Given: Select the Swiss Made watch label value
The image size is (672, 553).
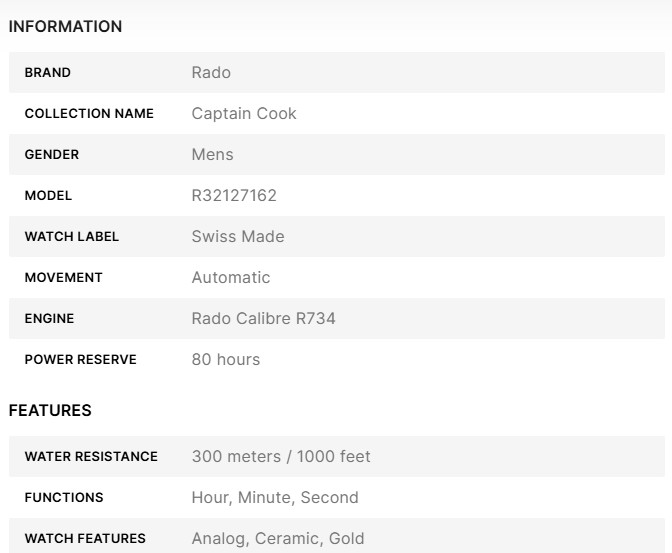Looking at the screenshot, I should click(238, 237).
